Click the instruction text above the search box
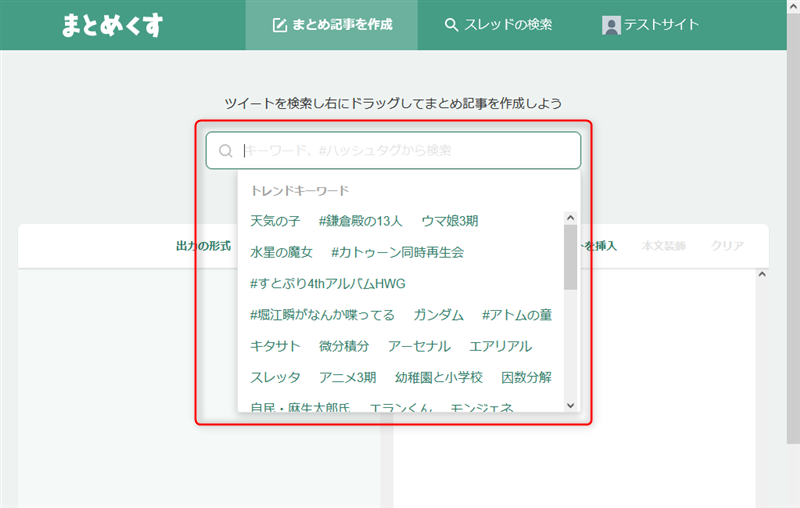This screenshot has height=508, width=800. 393,104
